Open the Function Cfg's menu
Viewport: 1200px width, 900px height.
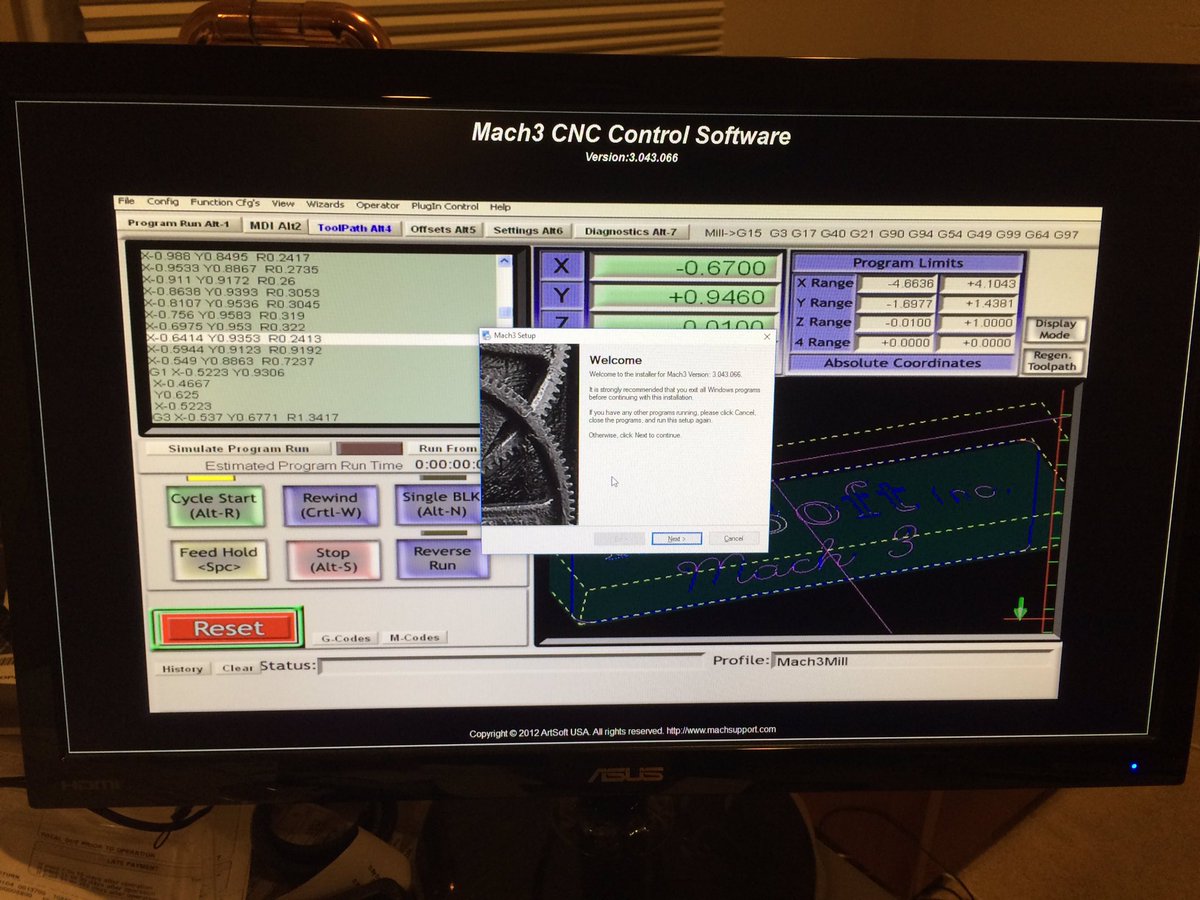225,203
